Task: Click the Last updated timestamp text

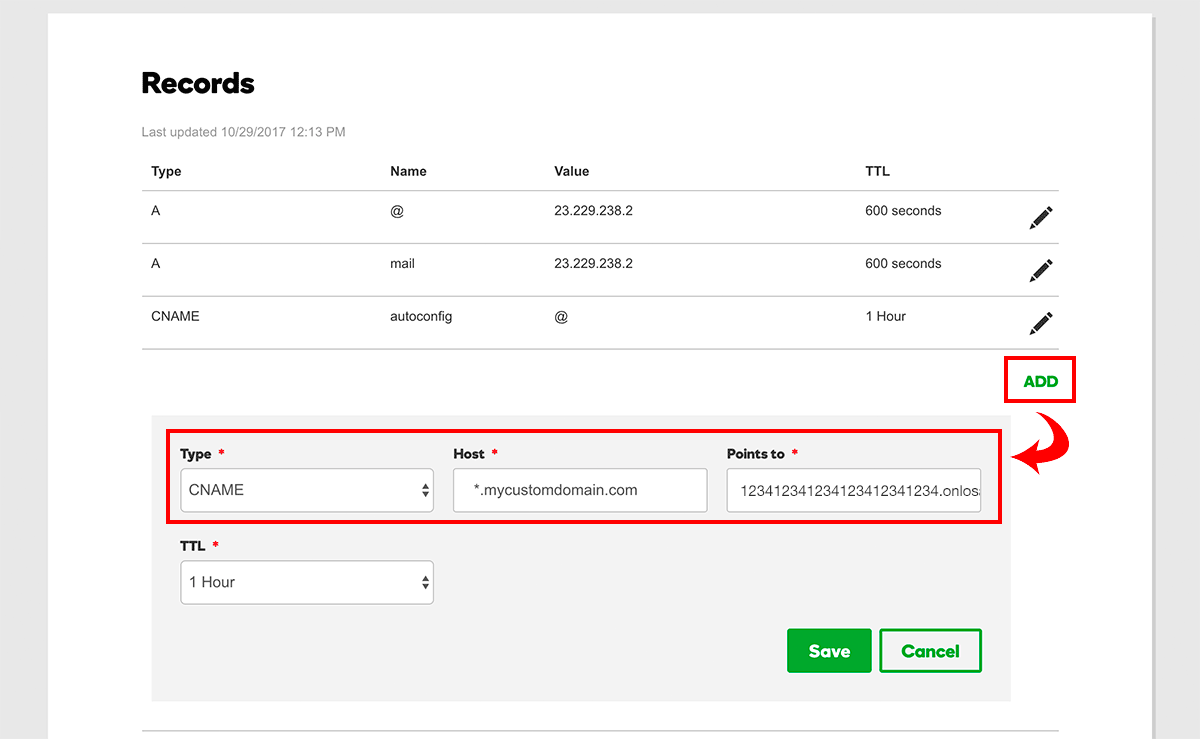Action: tap(243, 131)
